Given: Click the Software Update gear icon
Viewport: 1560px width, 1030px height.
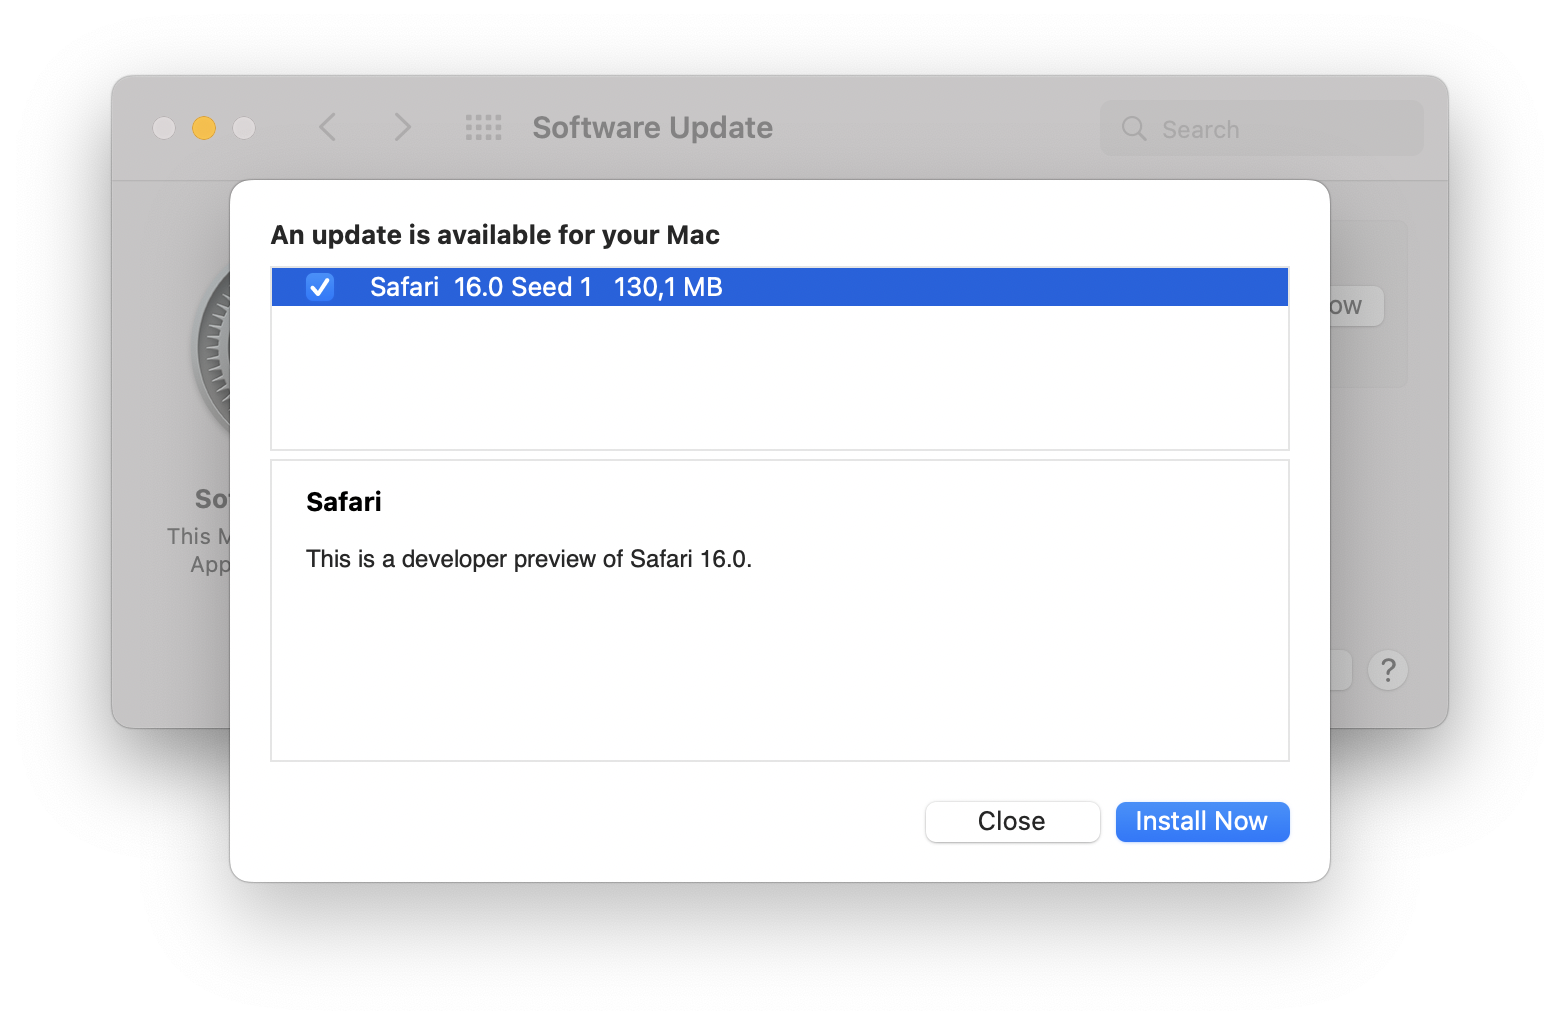Looking at the screenshot, I should [212, 350].
